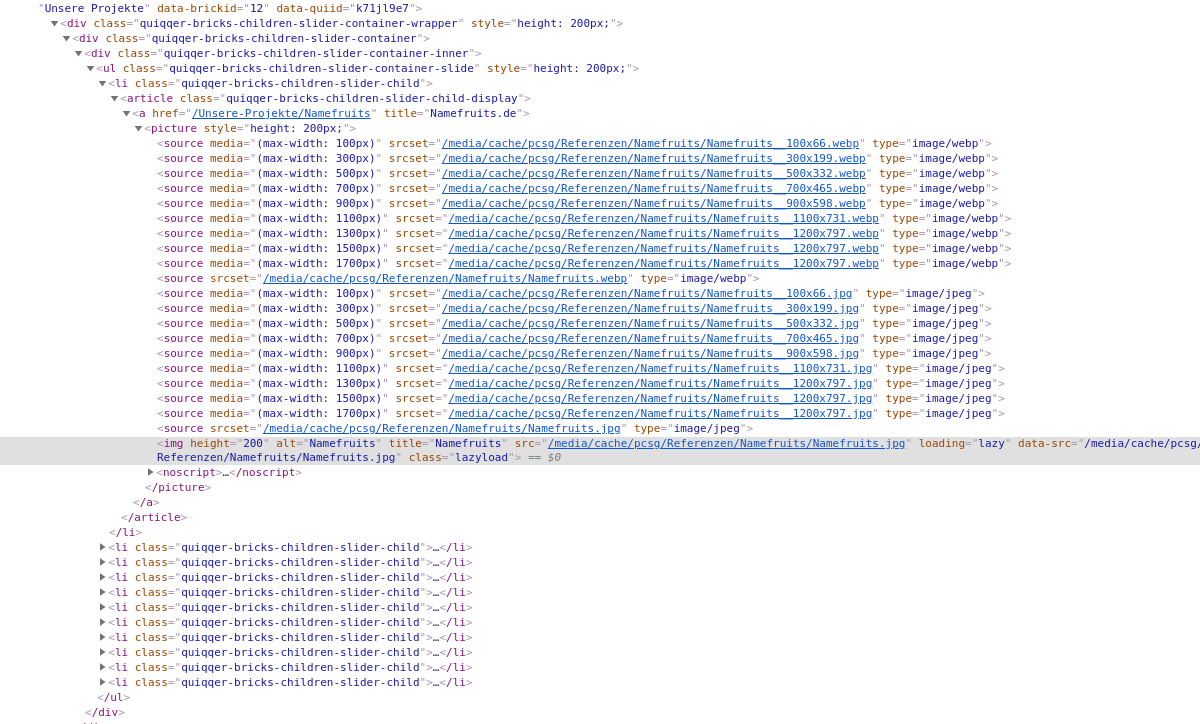Collapse the slider-container-inner div

pyautogui.click(x=78, y=54)
